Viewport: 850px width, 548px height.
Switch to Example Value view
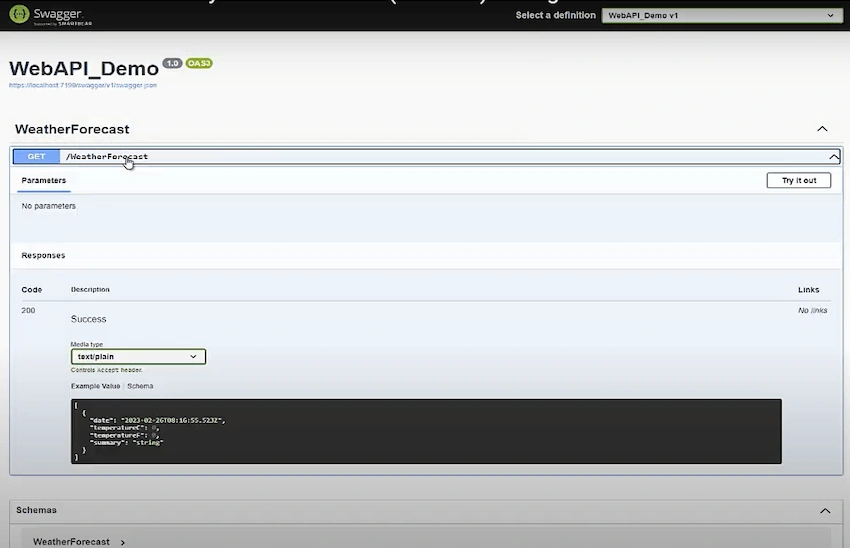[95, 386]
